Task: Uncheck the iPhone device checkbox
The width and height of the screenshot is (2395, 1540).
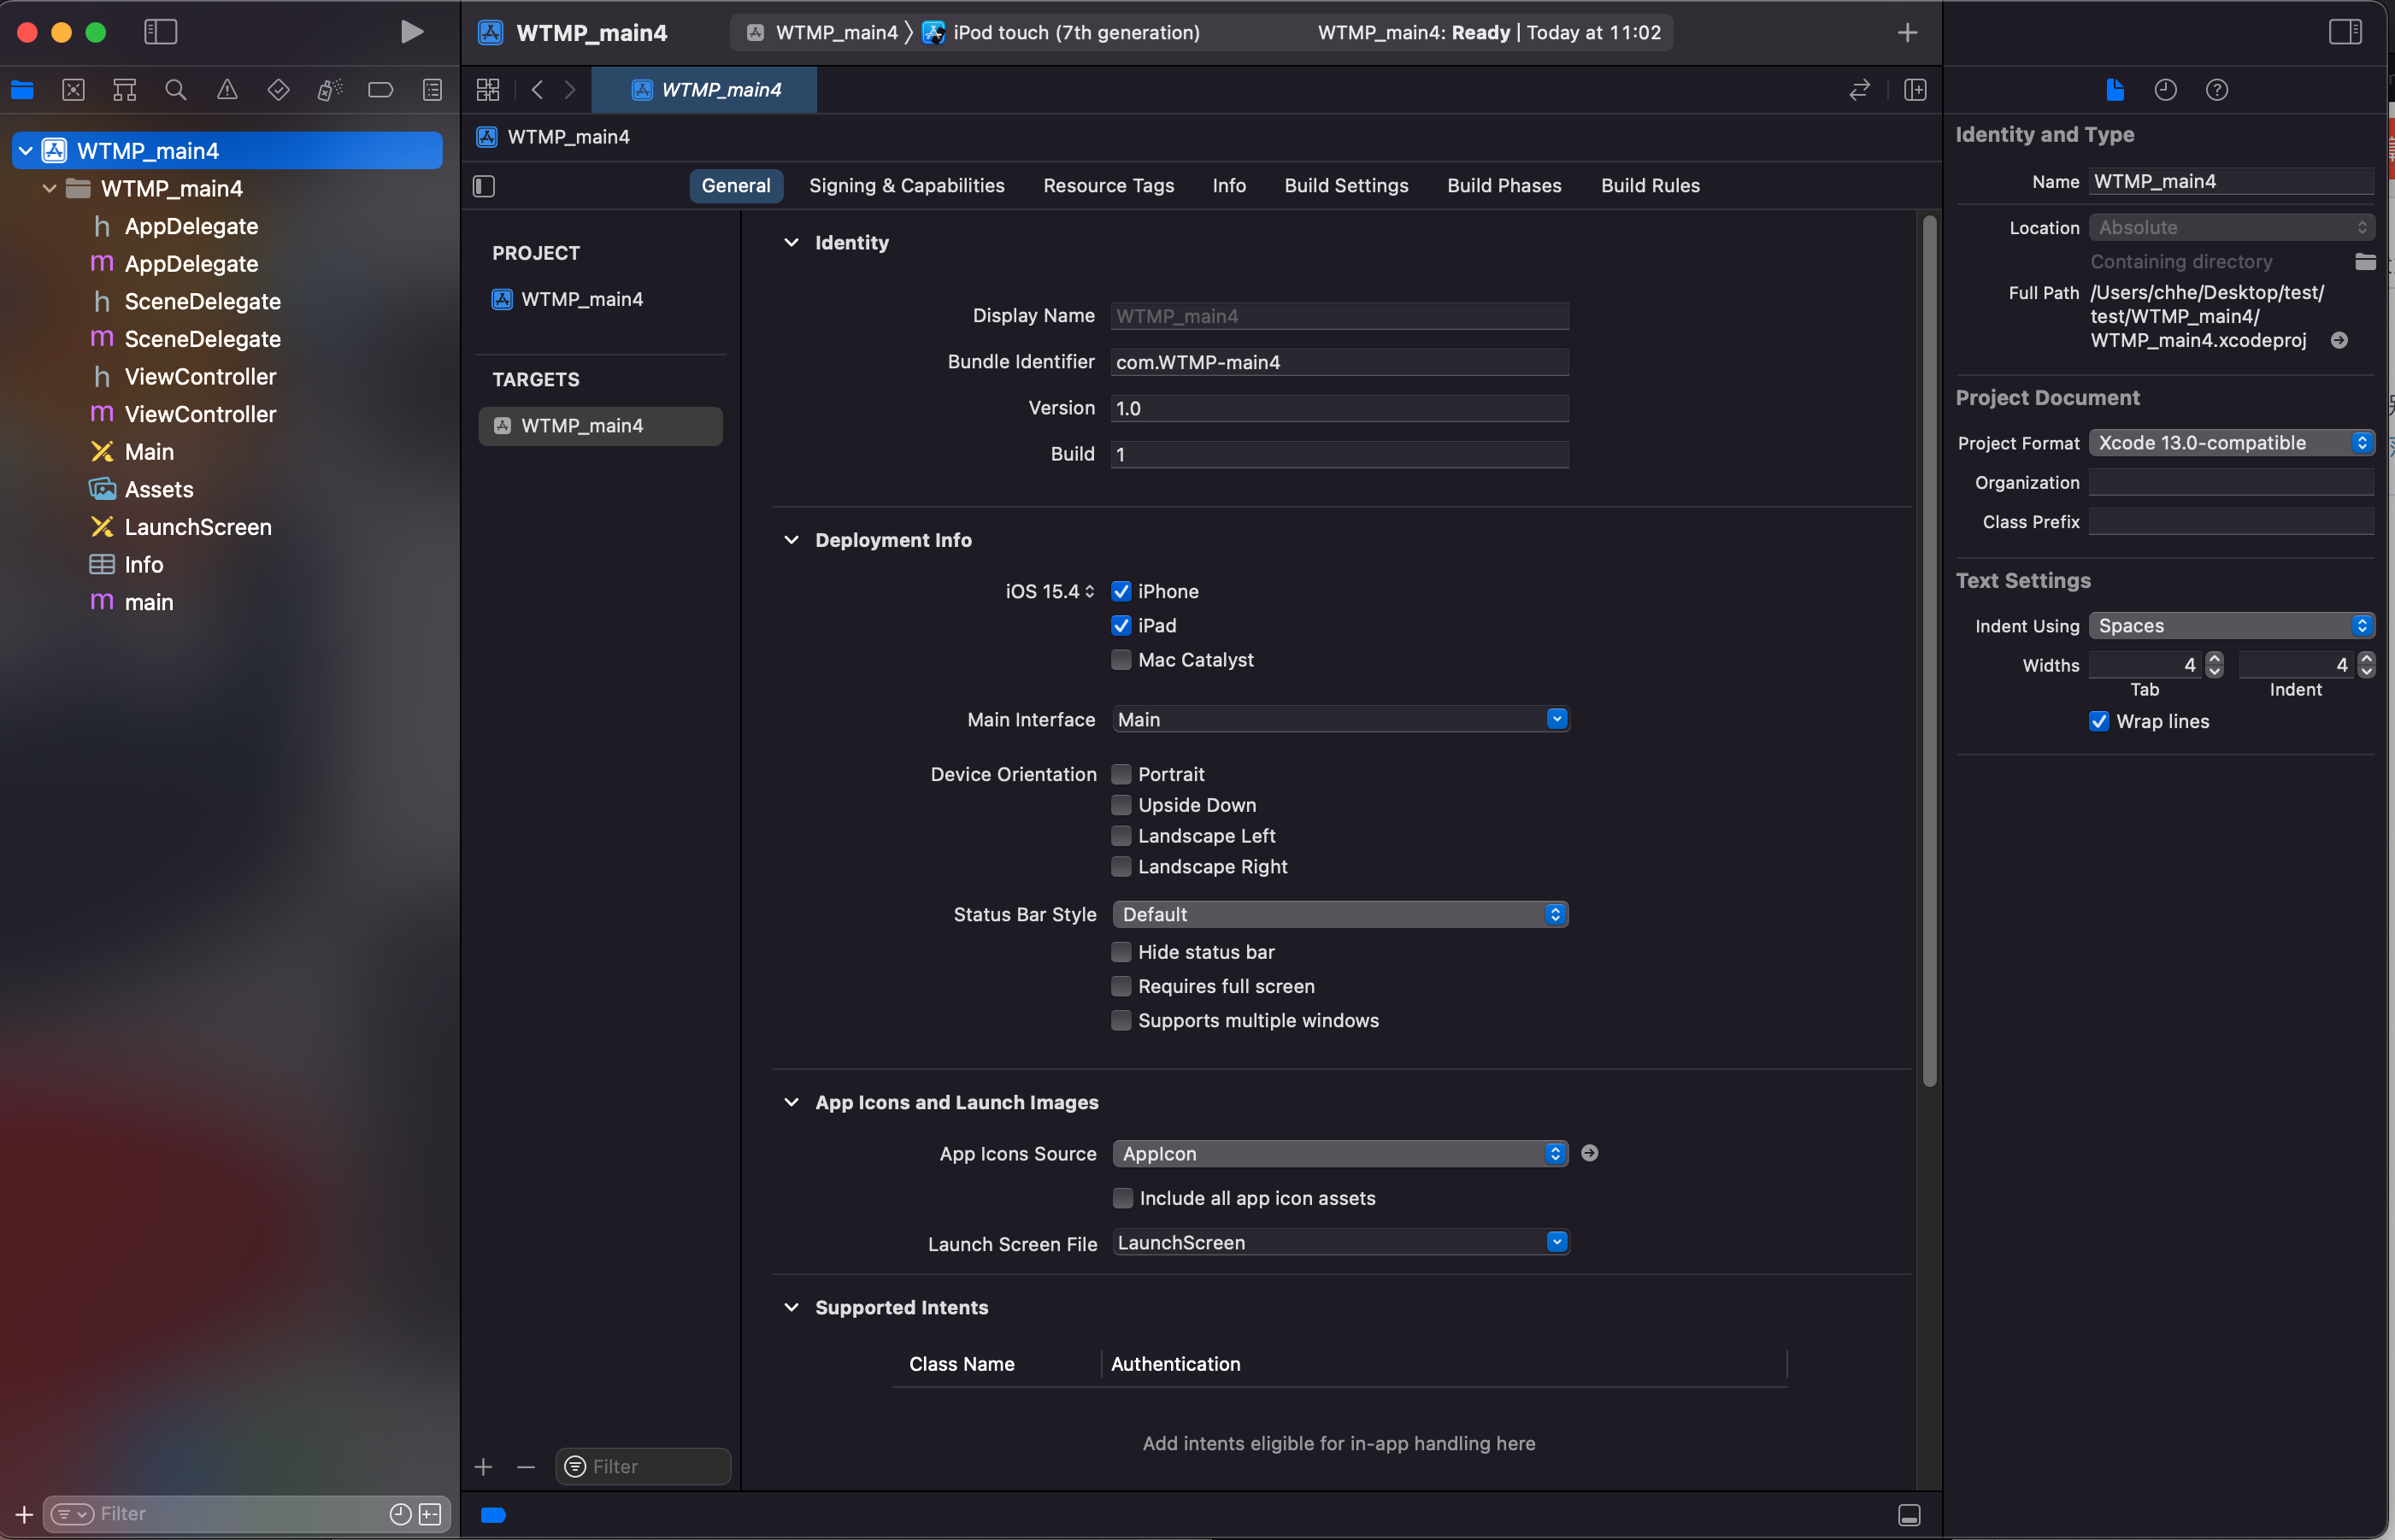Action: [1121, 591]
